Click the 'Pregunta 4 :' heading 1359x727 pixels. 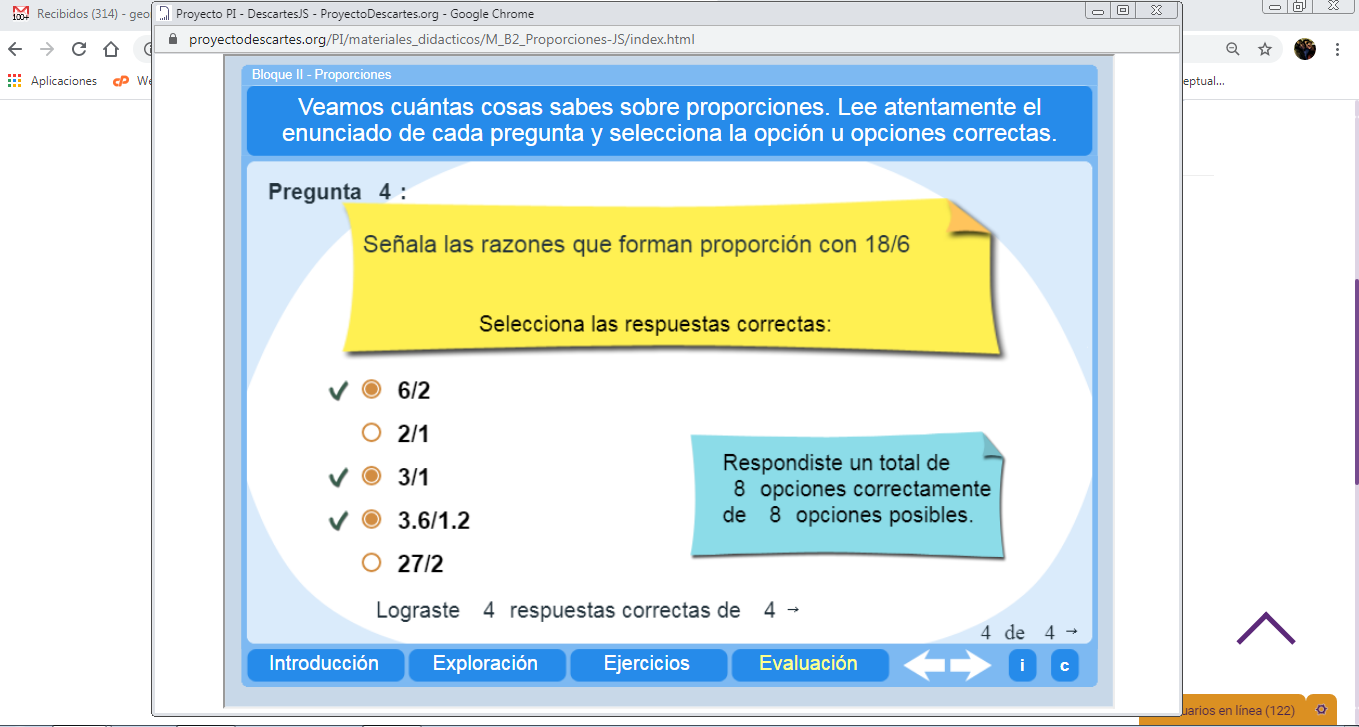(337, 192)
